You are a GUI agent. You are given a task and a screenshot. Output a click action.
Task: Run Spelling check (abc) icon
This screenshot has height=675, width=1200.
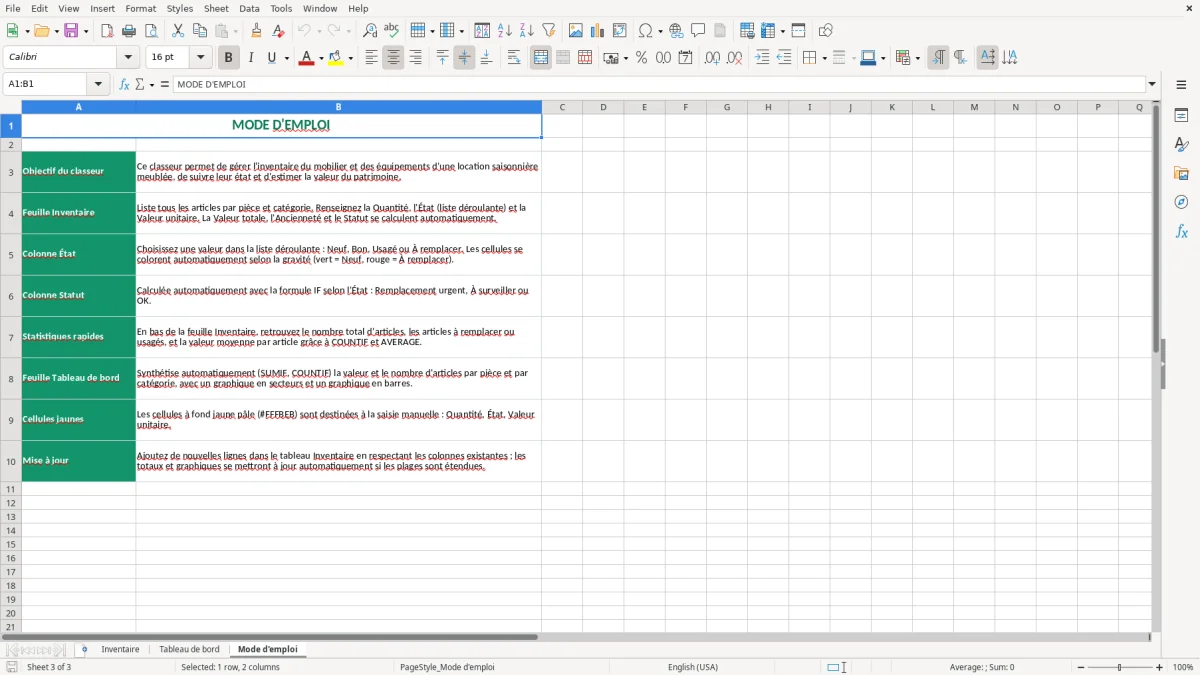tap(392, 31)
